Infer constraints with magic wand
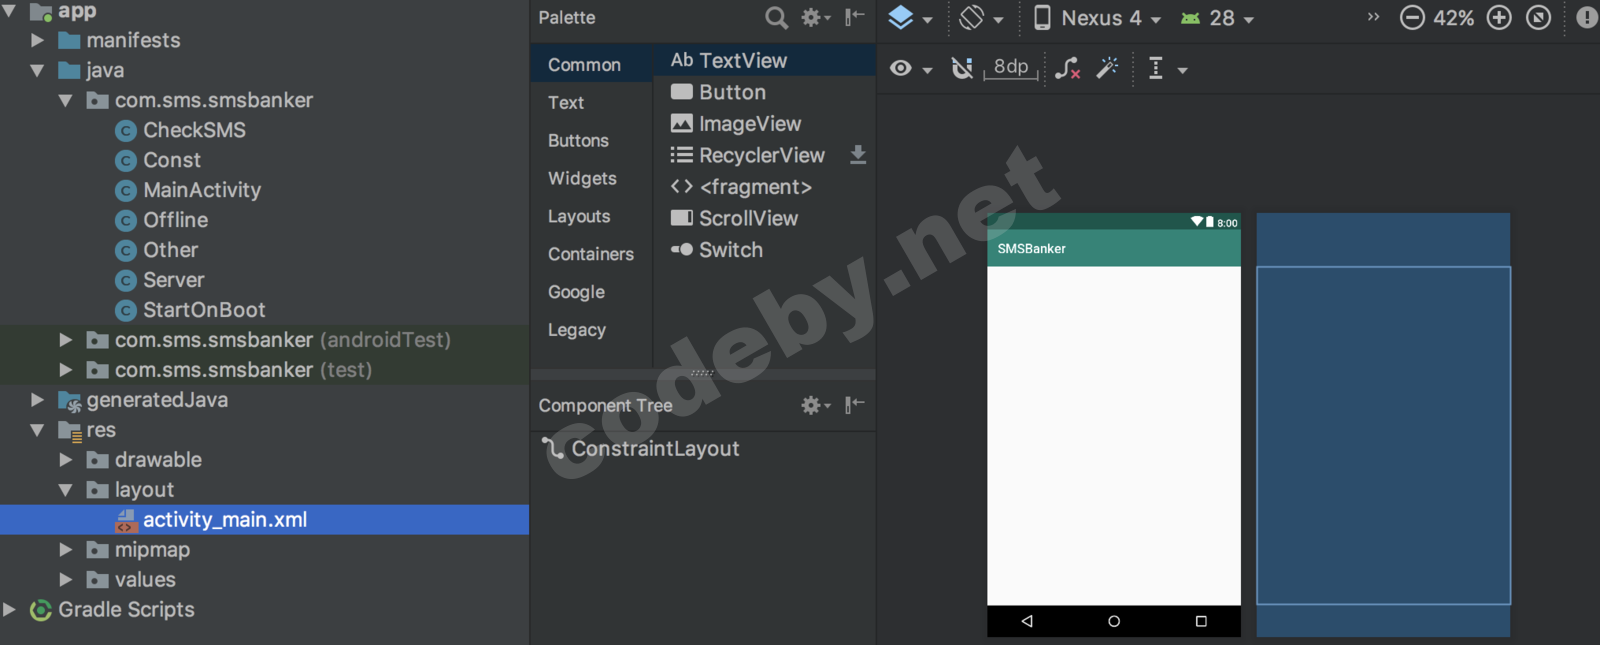This screenshot has width=1600, height=645. tap(1107, 68)
